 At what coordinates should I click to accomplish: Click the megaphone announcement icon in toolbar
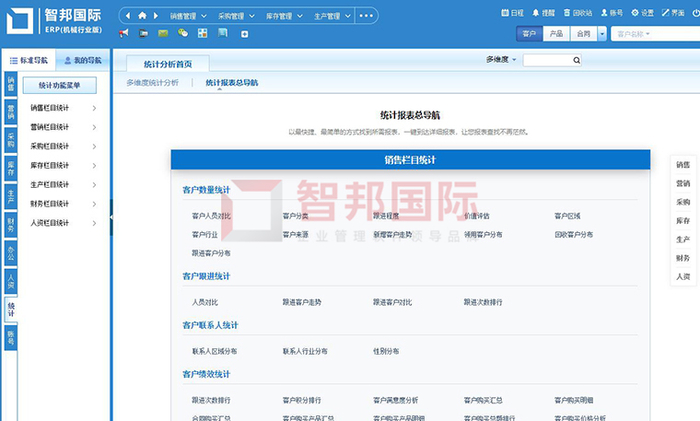(124, 34)
